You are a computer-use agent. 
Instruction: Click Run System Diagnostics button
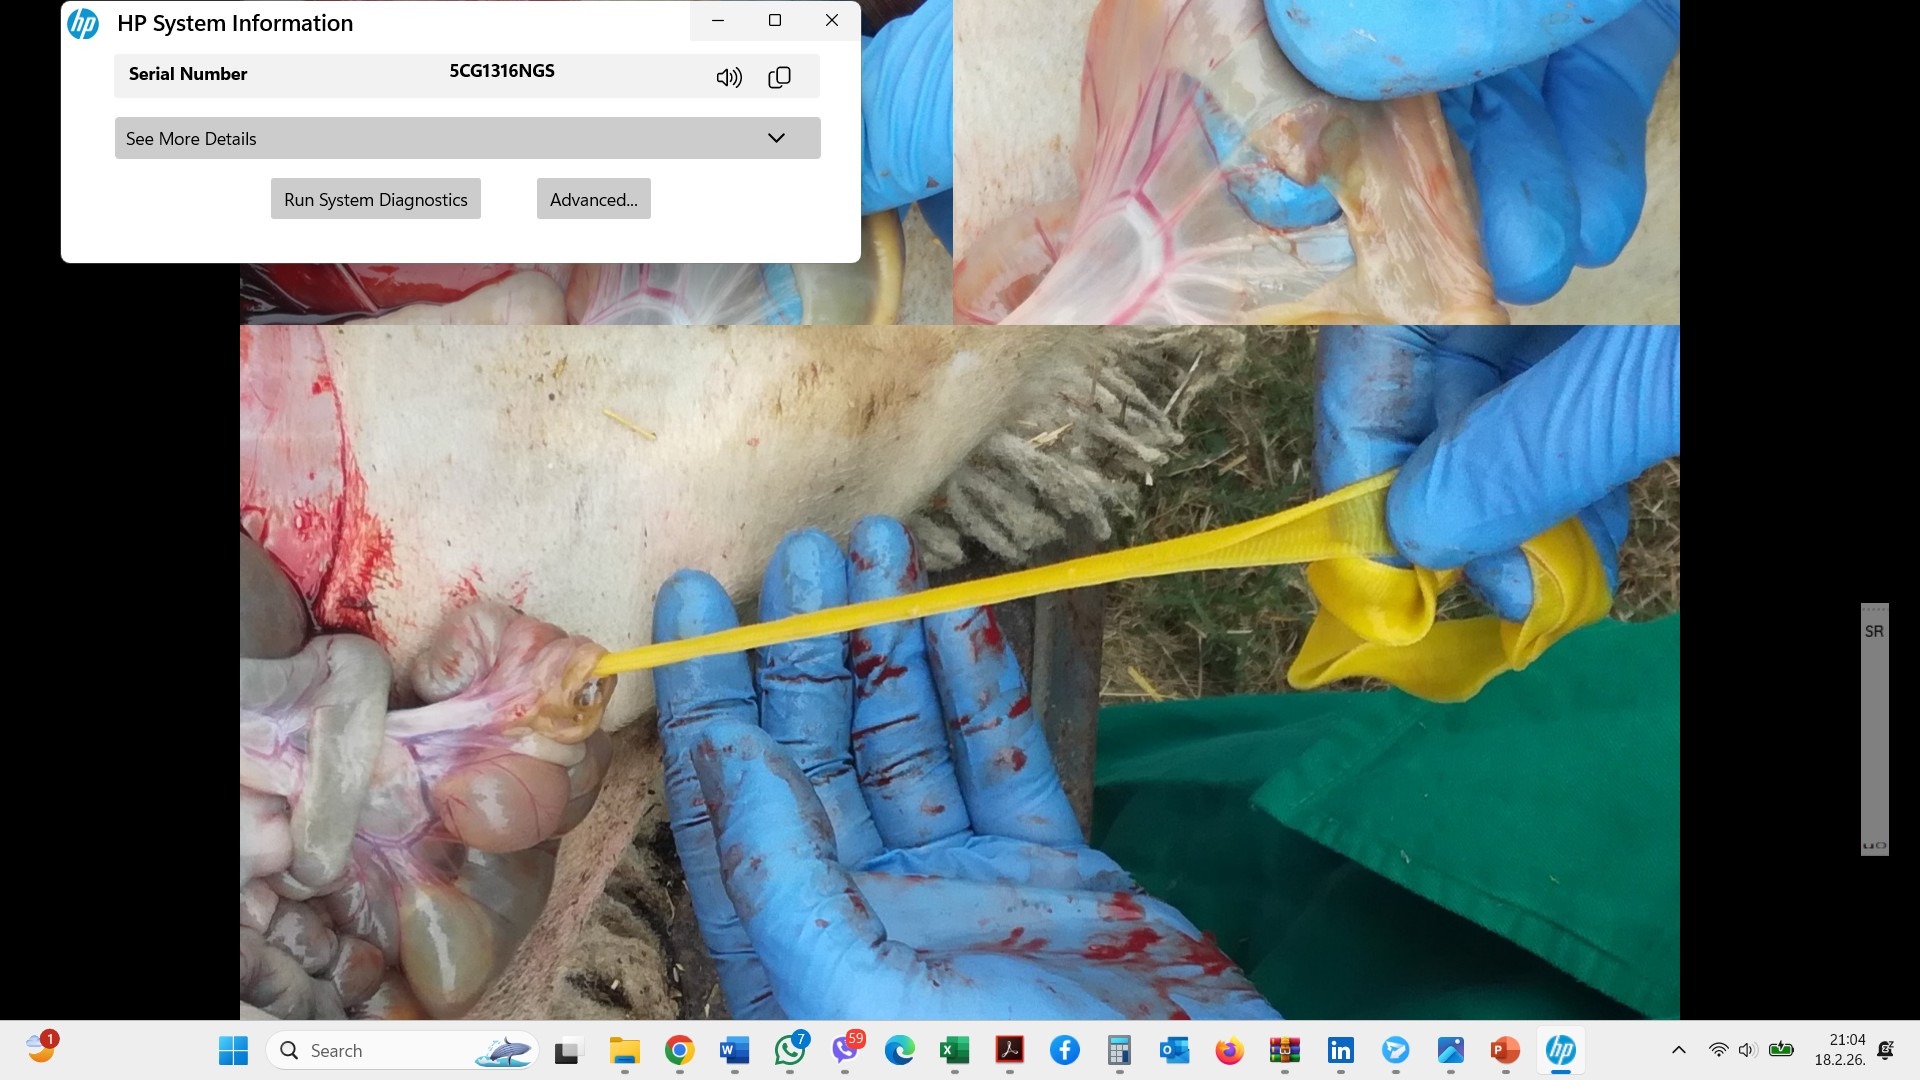pyautogui.click(x=375, y=199)
